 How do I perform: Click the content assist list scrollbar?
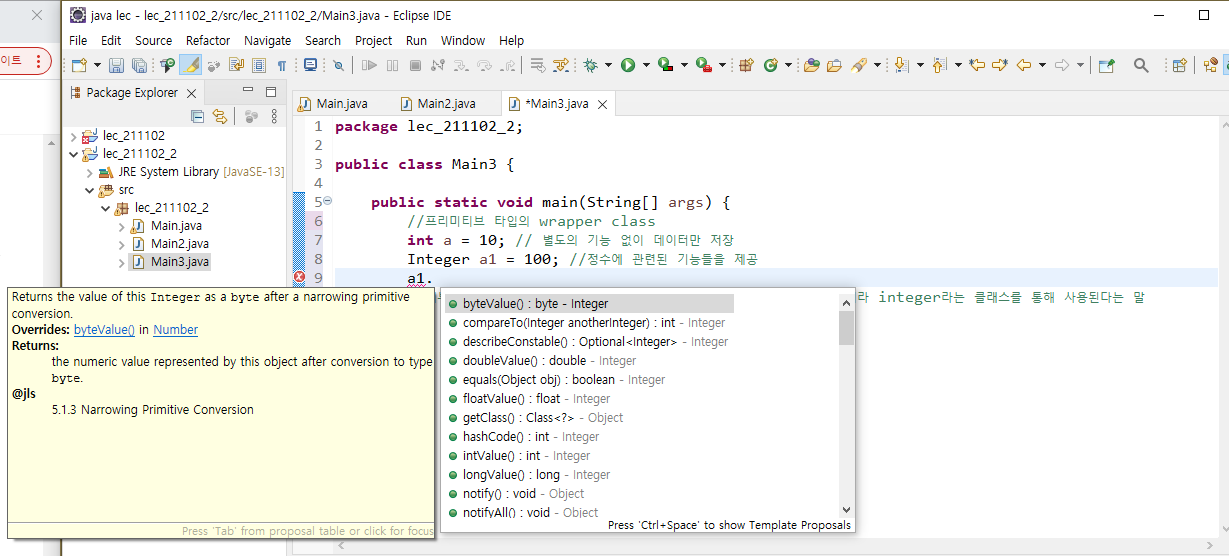pos(846,407)
